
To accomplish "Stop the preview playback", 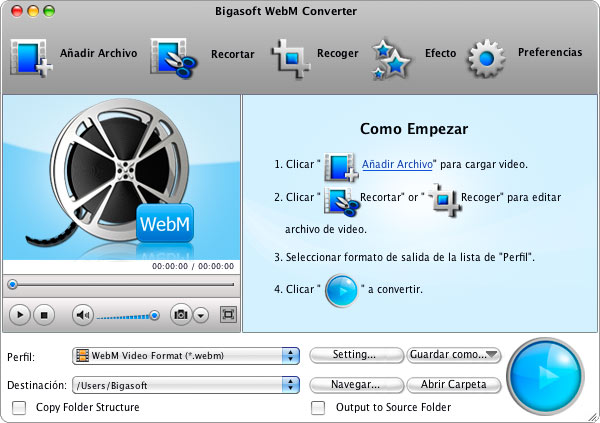I will pyautogui.click(x=44, y=315).
